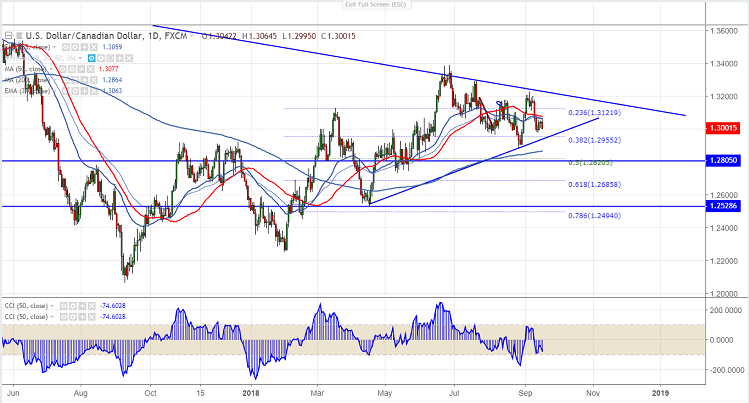Open Ichimoku indicator format settings

point(101,58)
